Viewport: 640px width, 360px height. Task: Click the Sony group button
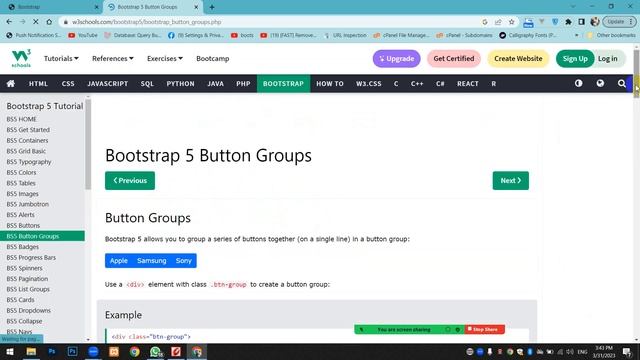click(x=184, y=260)
